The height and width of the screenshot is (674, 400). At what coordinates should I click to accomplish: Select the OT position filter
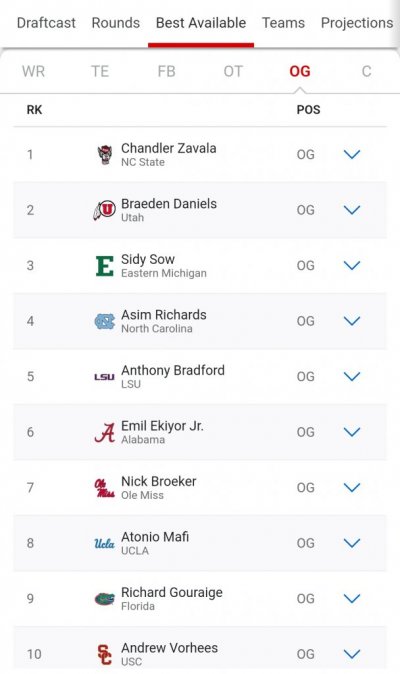[x=233, y=71]
